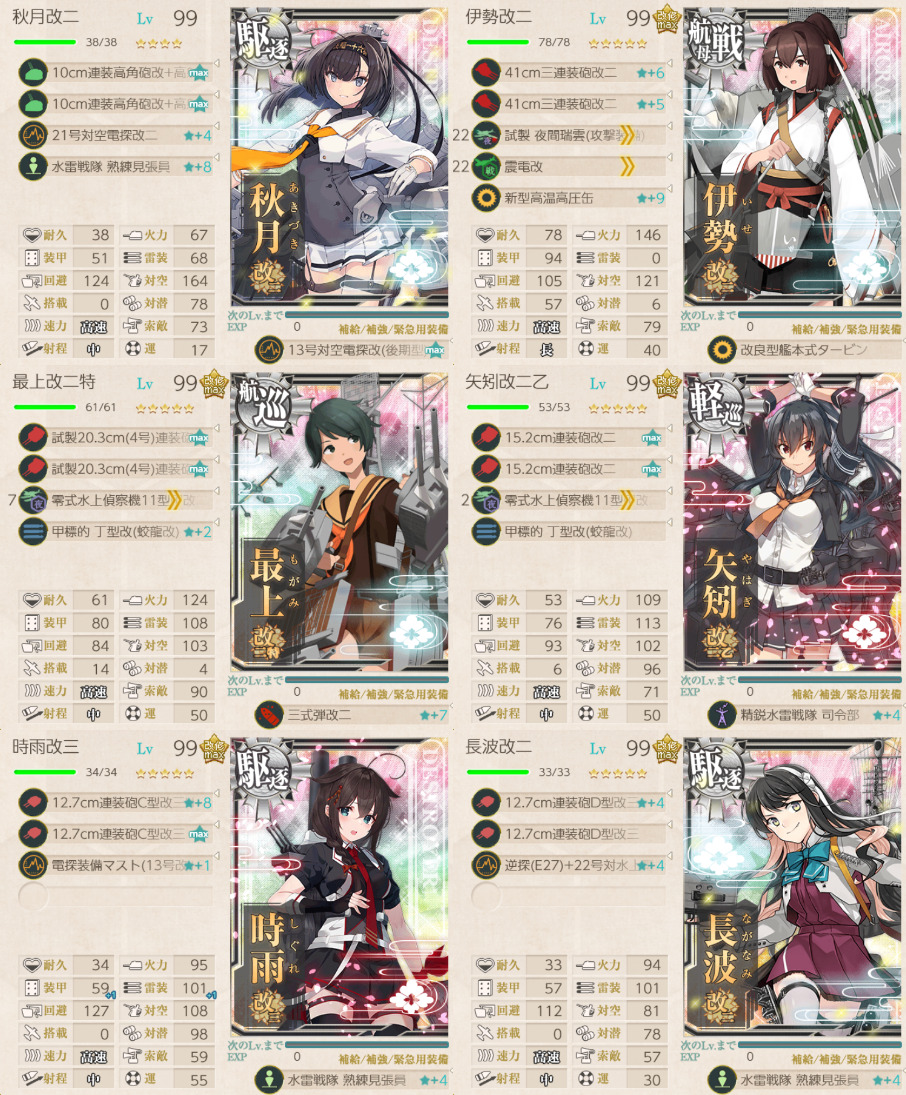Click the turbine icon beside 改良型艦本式タービン

(722, 350)
